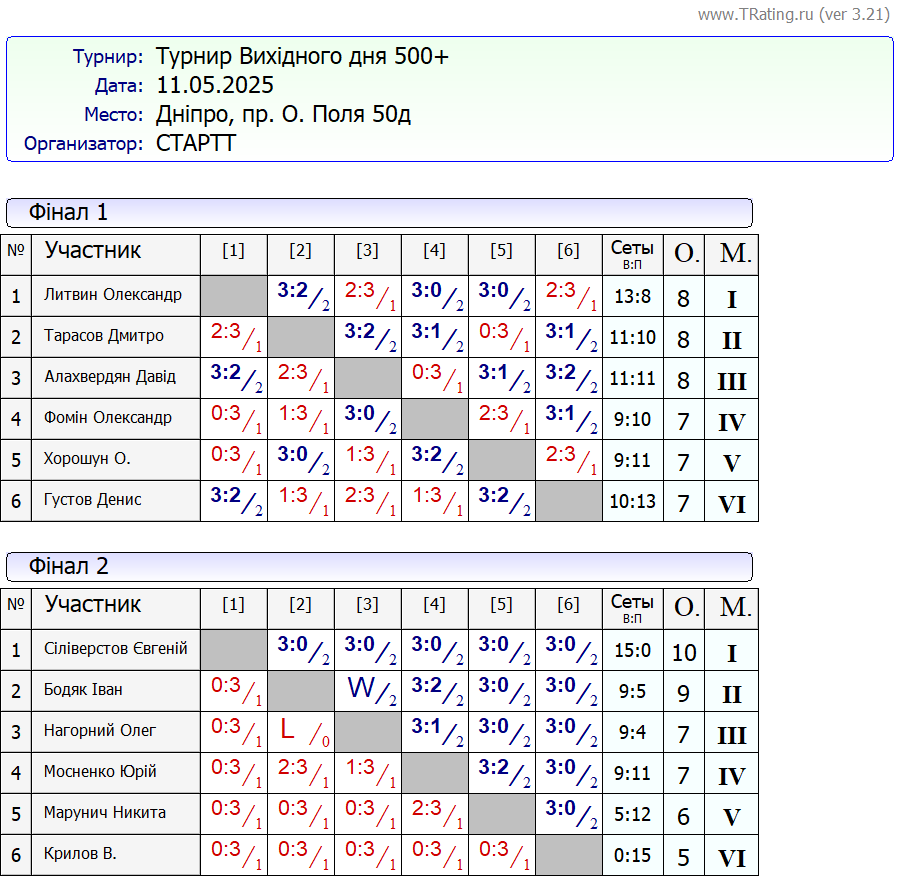Select player Мосненко Юрій
The image size is (900, 876).
click(100, 772)
